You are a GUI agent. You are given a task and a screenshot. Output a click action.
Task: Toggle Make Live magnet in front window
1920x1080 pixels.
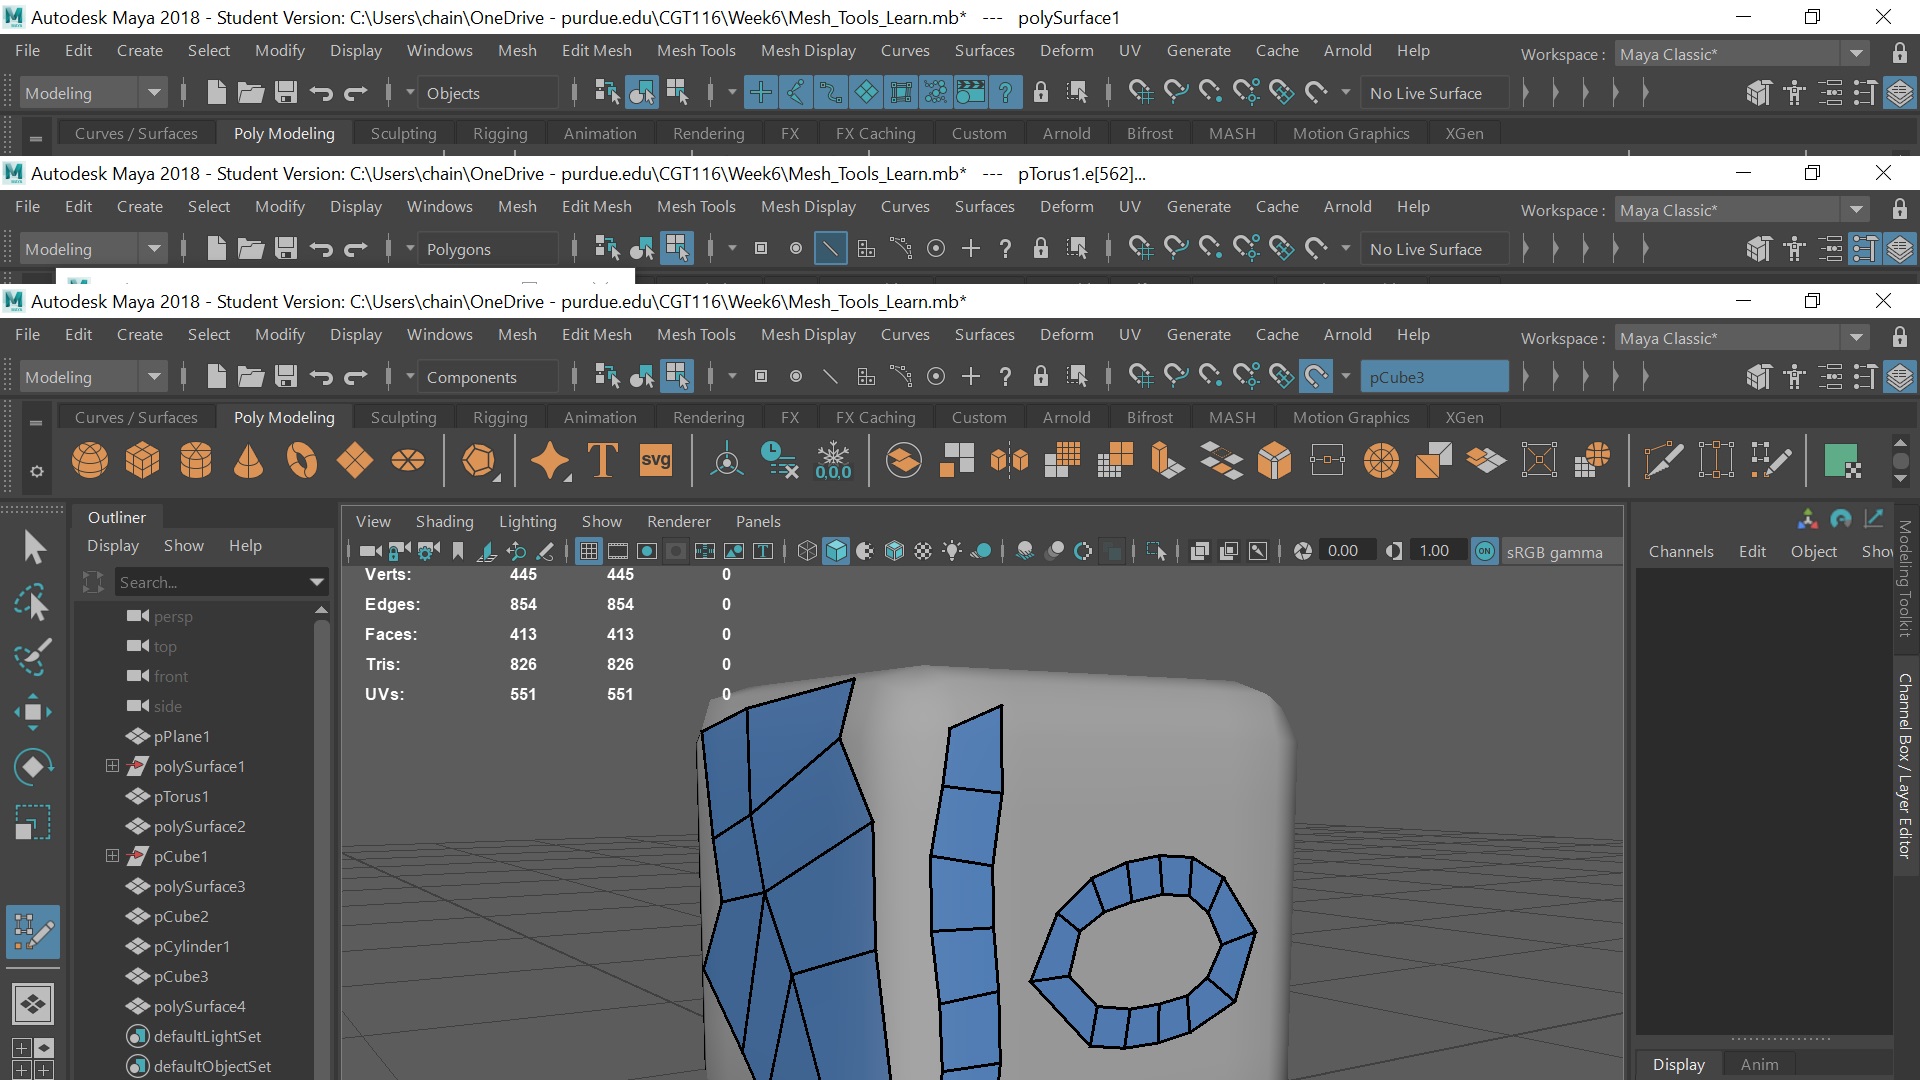click(x=1316, y=377)
